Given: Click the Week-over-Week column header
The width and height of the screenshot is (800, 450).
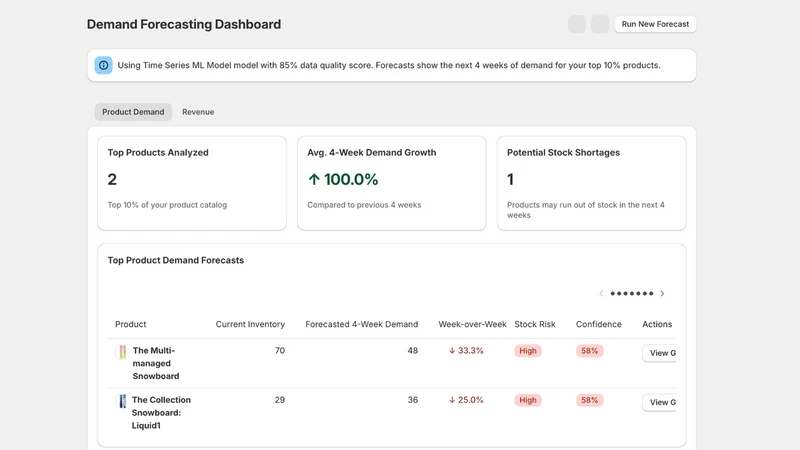Looking at the screenshot, I should 472,324.
